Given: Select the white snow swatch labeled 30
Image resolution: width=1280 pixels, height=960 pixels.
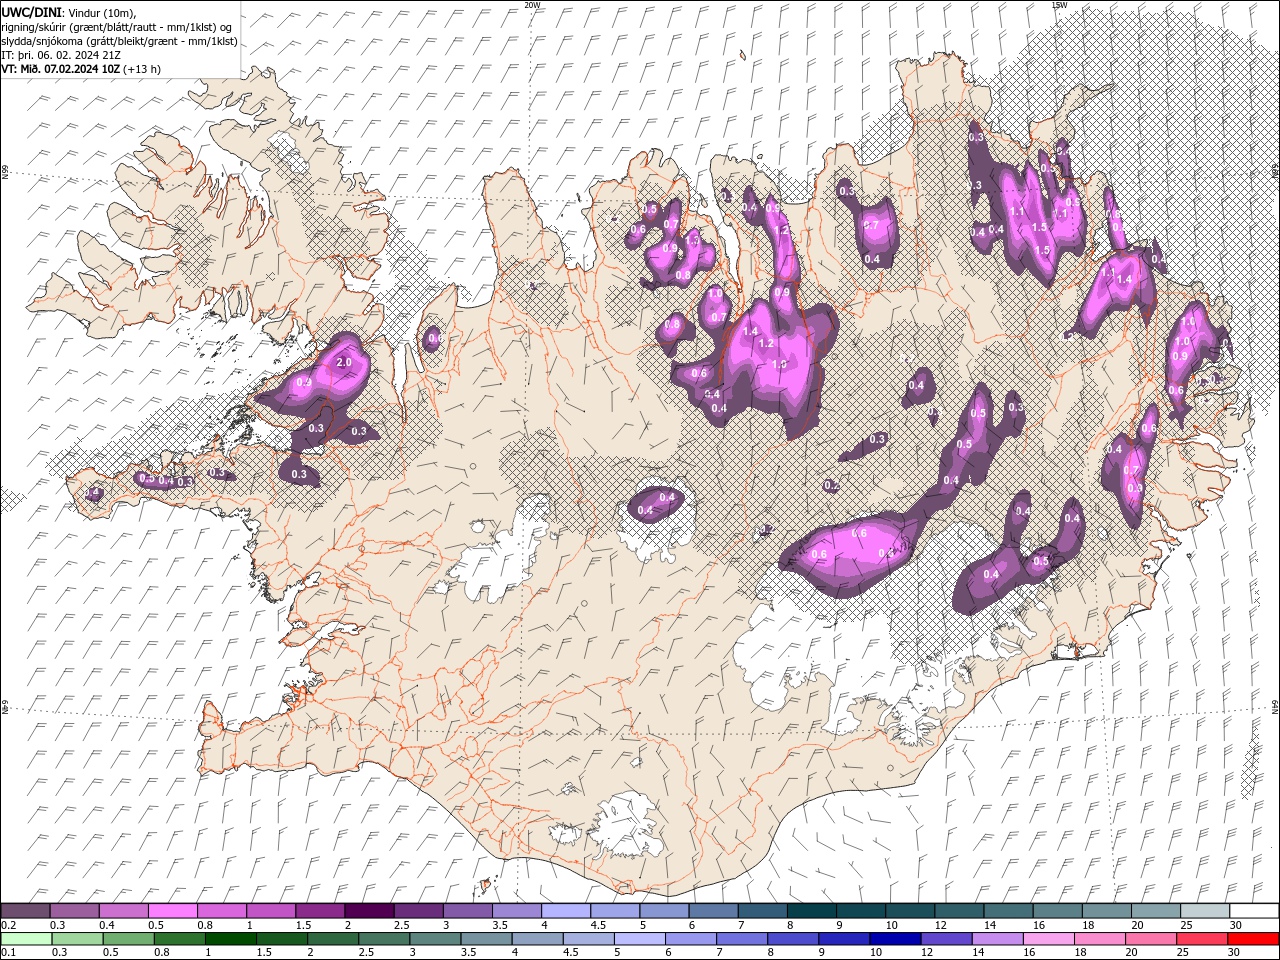Looking at the screenshot, I should coord(1254,911).
